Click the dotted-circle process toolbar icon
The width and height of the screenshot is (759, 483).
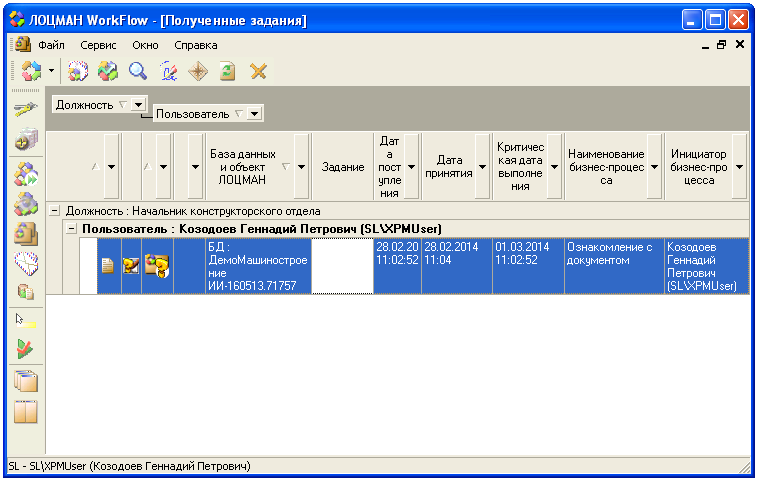(77, 71)
